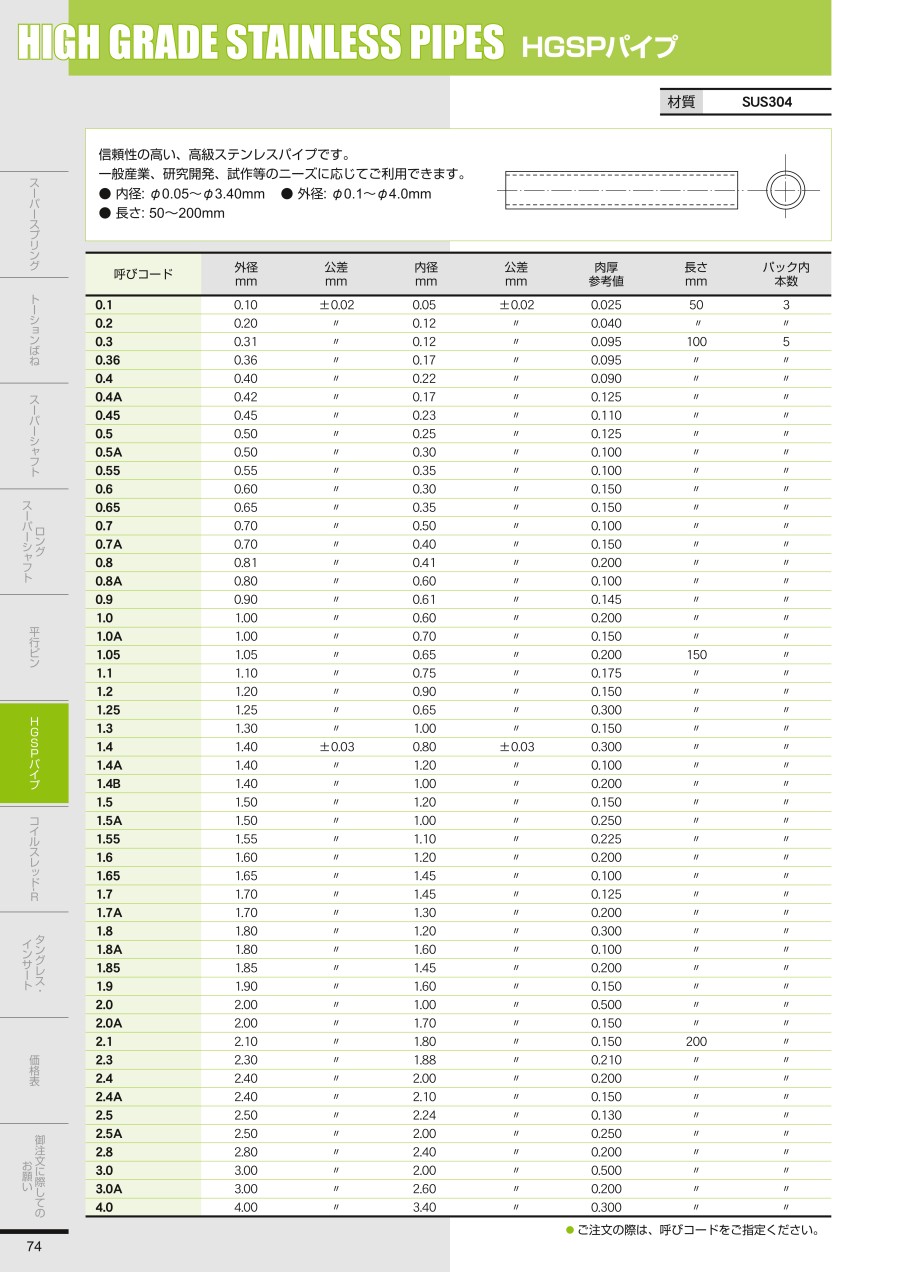Click the code 4.0 row label
Screen dimensions: 900x1272
click(105, 1207)
